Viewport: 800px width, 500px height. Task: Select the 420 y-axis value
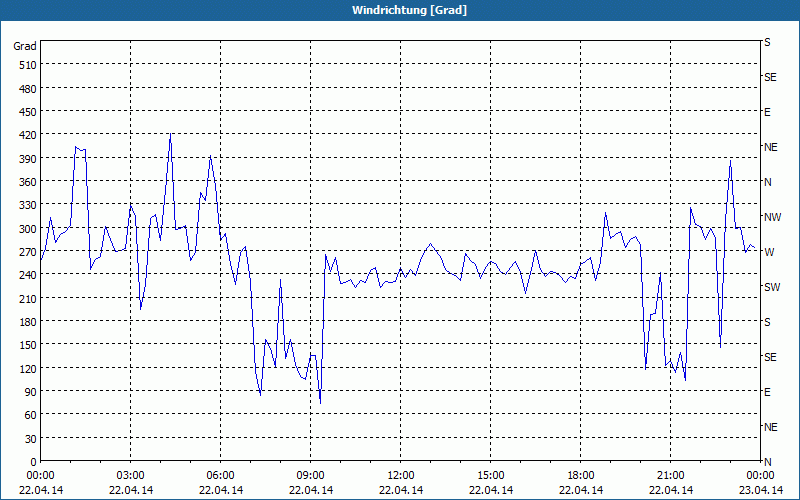29,135
